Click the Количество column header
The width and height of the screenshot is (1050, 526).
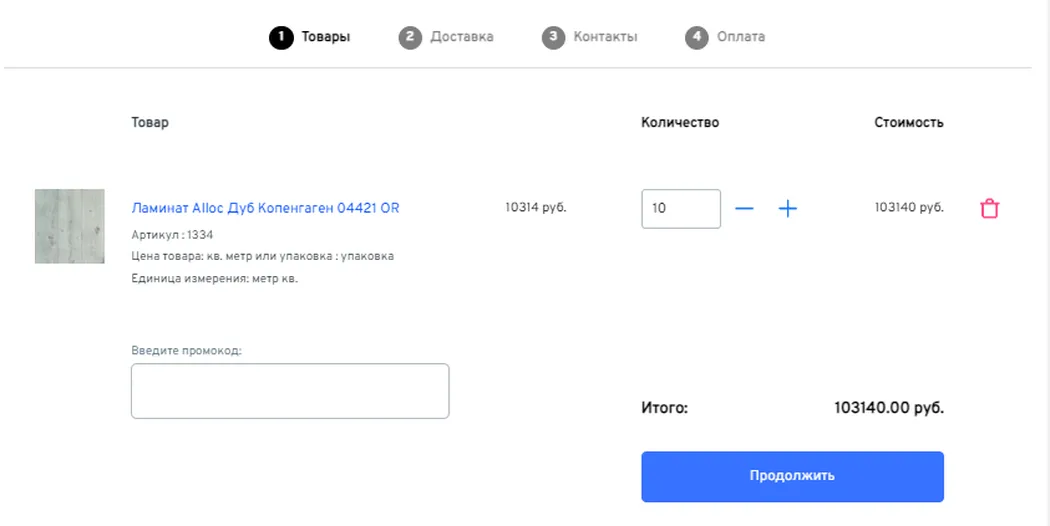click(680, 123)
